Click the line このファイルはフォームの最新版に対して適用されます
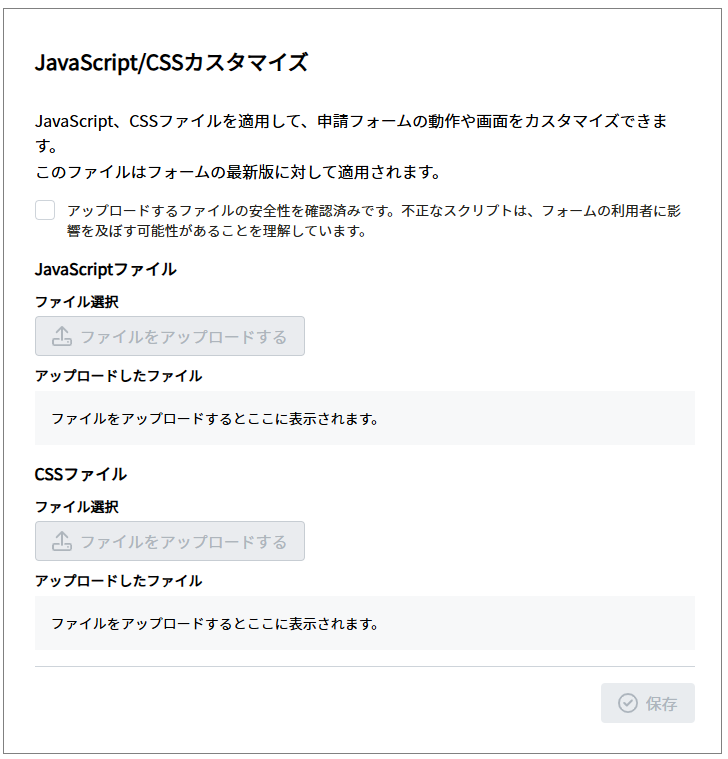 click(238, 172)
